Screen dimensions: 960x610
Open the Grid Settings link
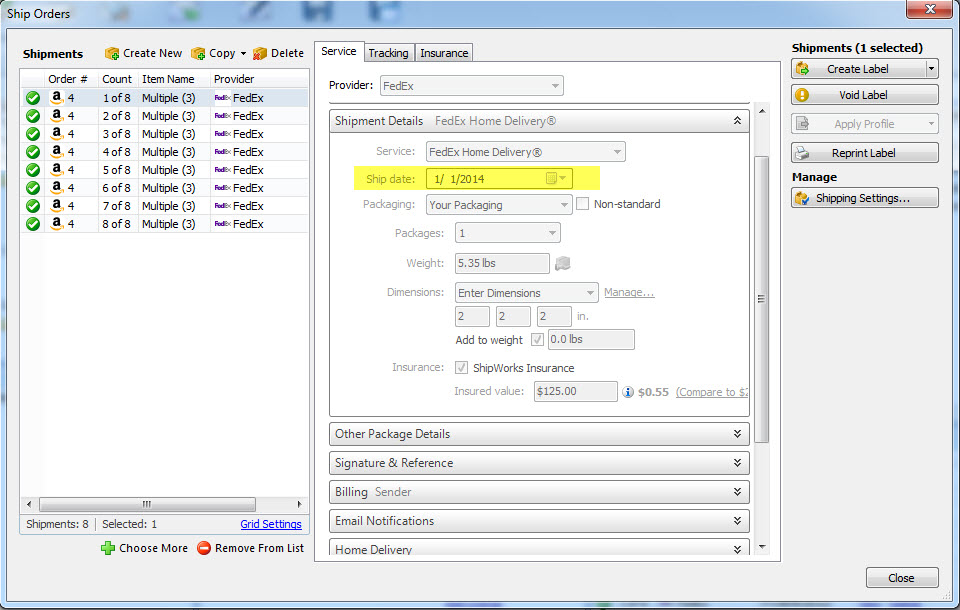pos(271,524)
